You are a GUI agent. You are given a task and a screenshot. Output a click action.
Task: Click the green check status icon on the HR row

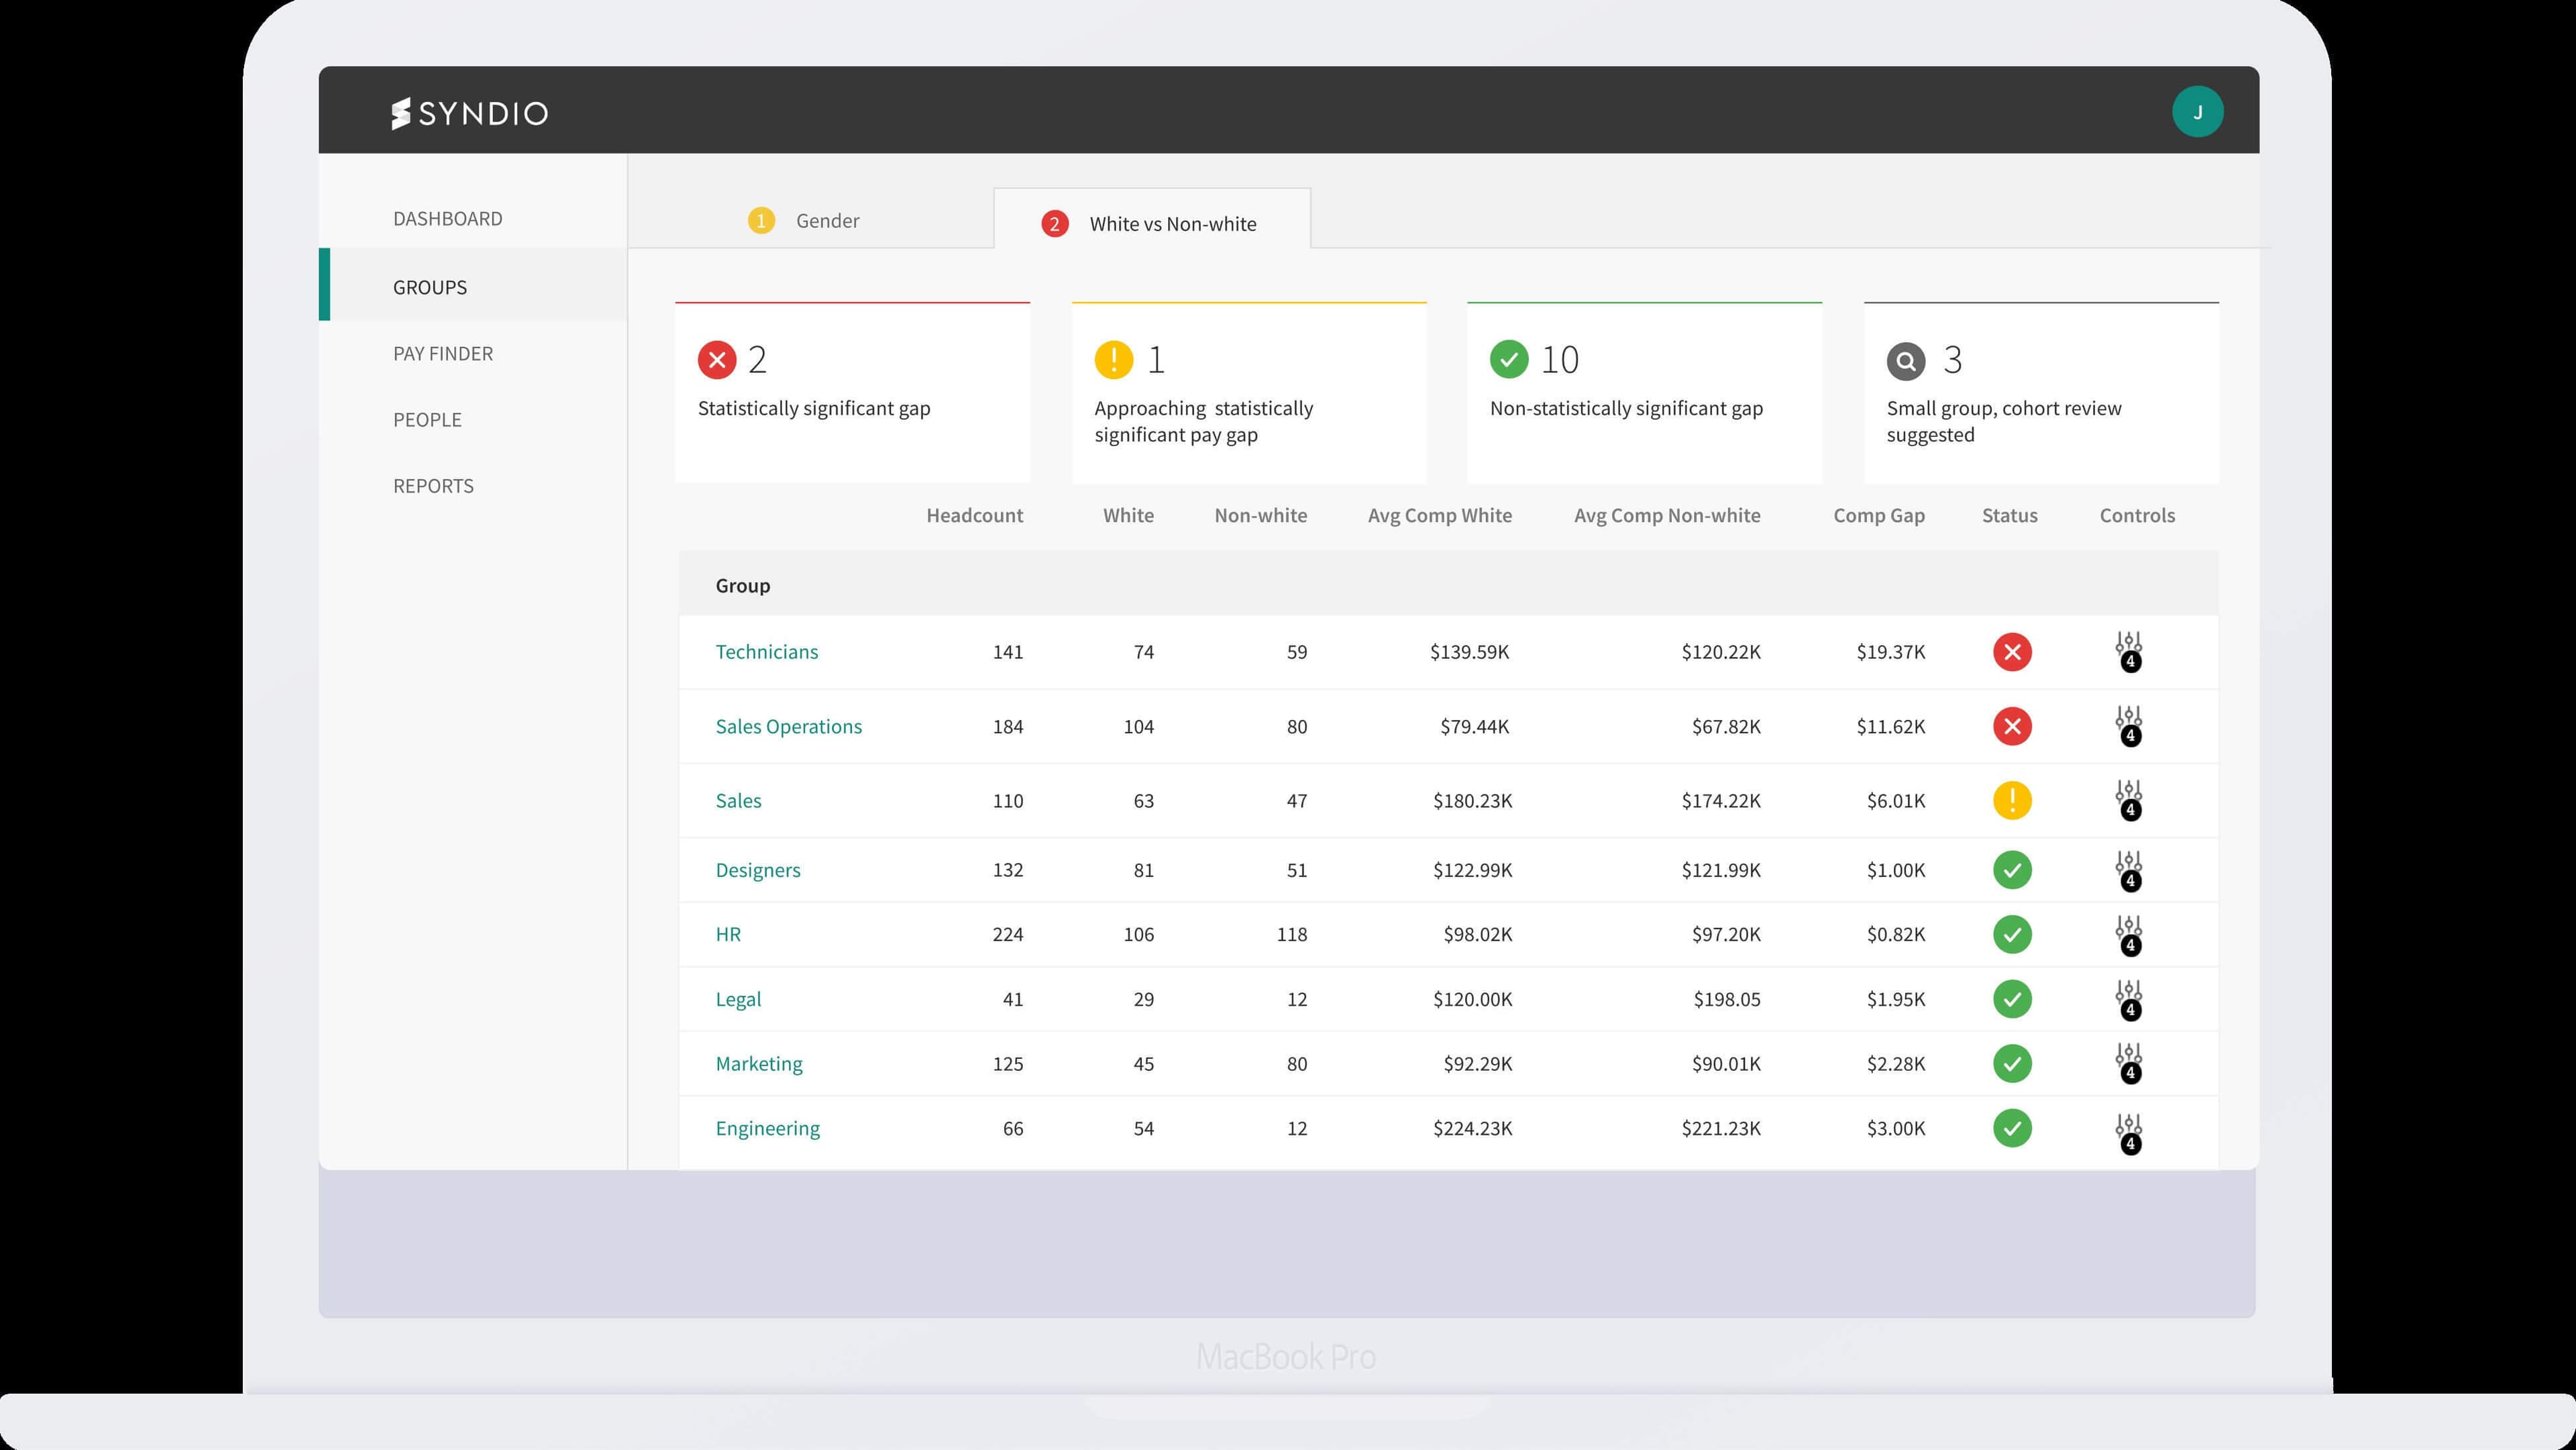pos(2013,934)
